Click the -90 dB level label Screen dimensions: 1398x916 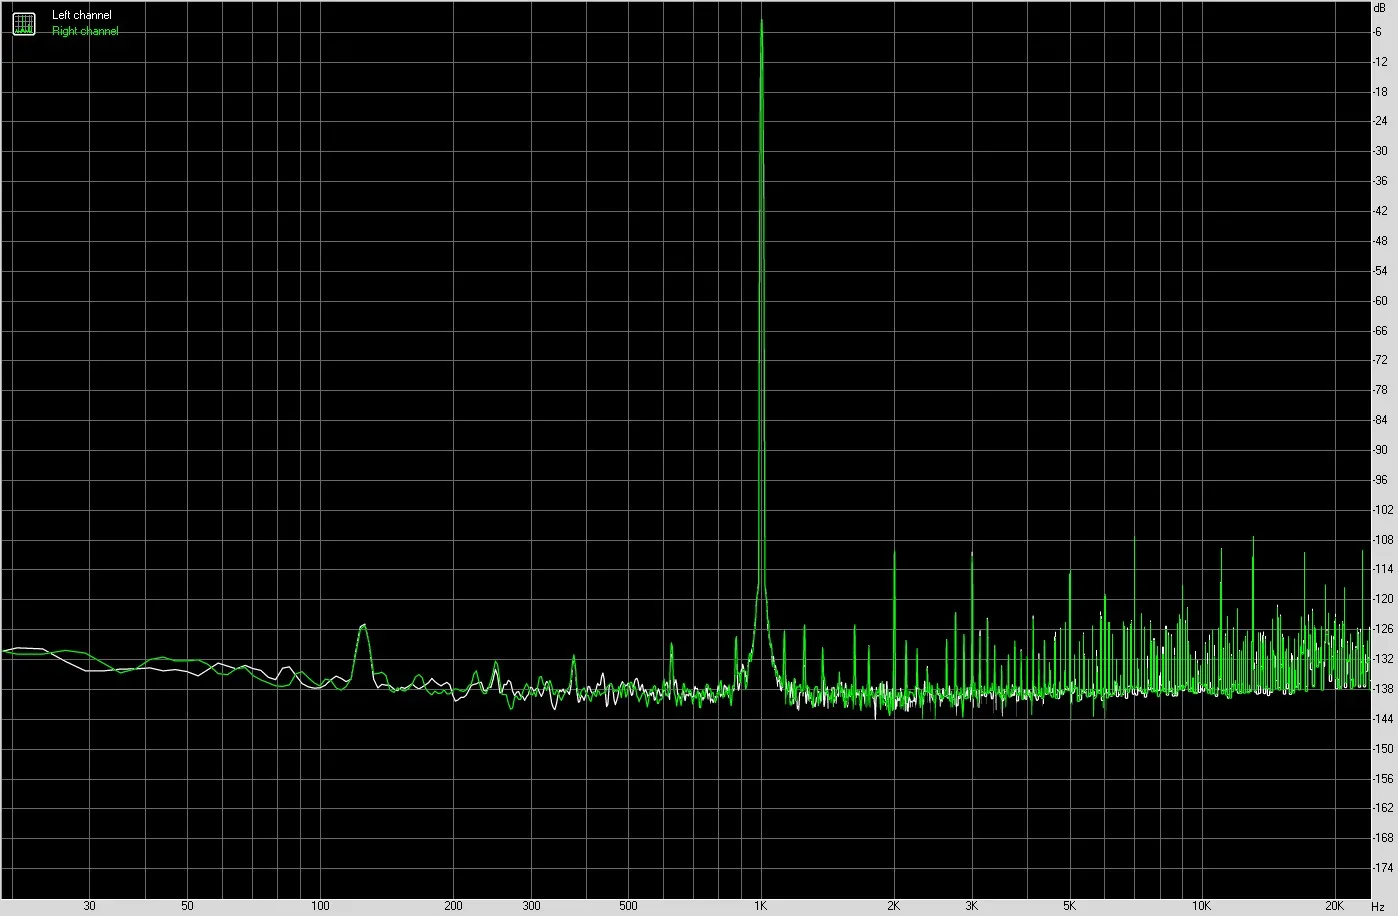tap(1380, 450)
